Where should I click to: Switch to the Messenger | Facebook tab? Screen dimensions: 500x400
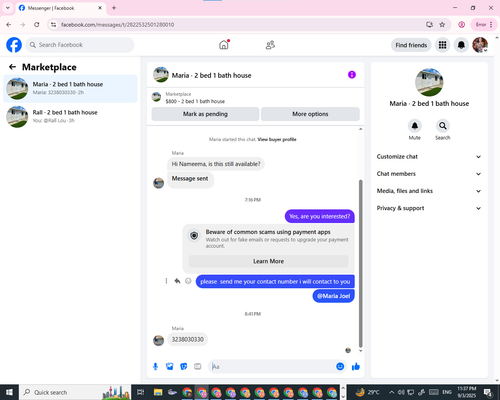(61, 8)
